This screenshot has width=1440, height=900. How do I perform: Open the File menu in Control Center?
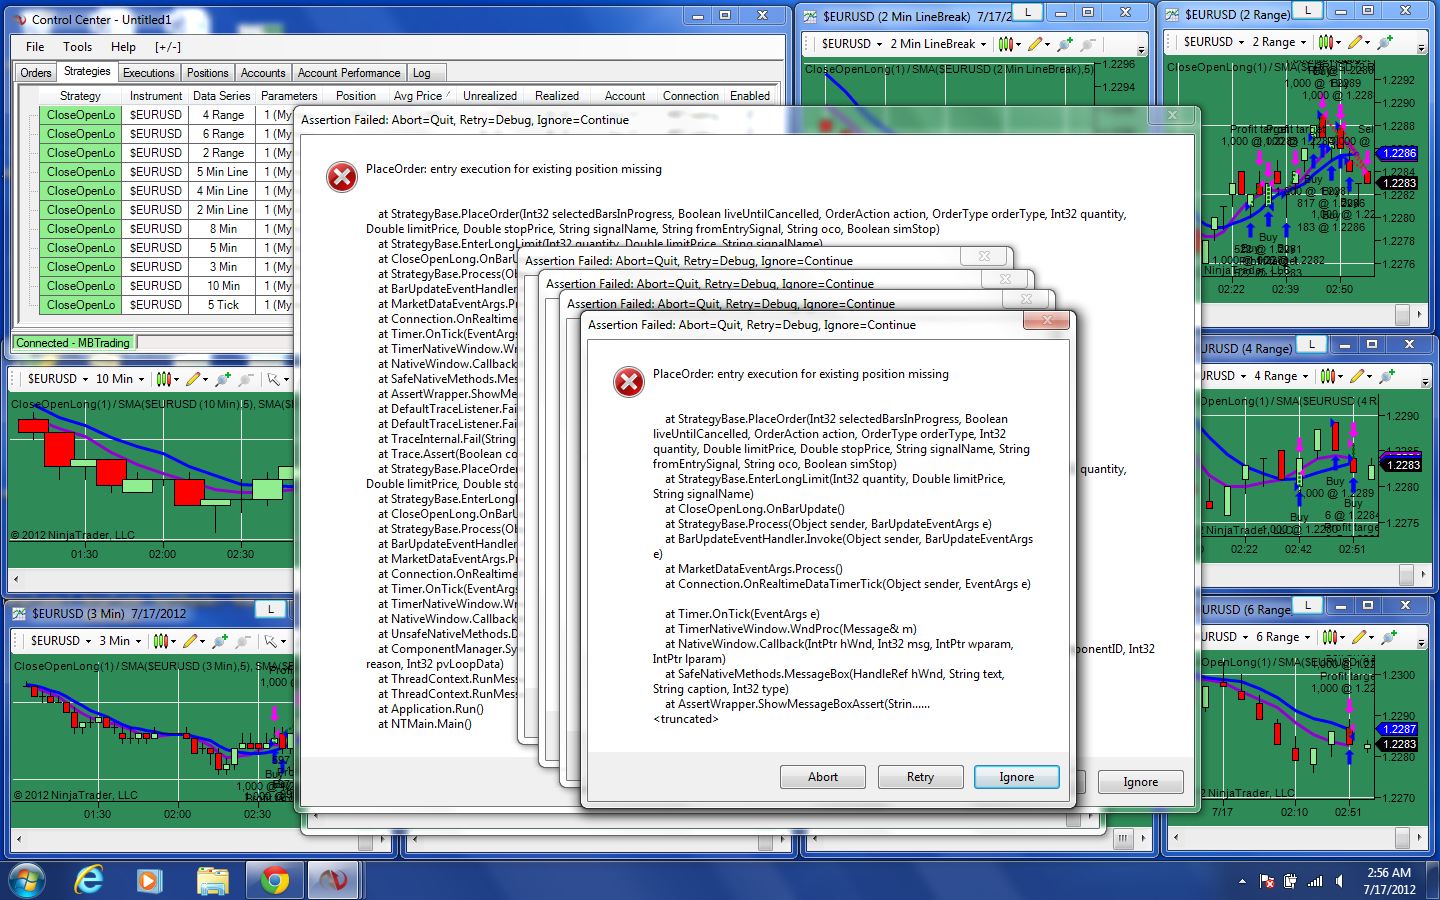35,47
